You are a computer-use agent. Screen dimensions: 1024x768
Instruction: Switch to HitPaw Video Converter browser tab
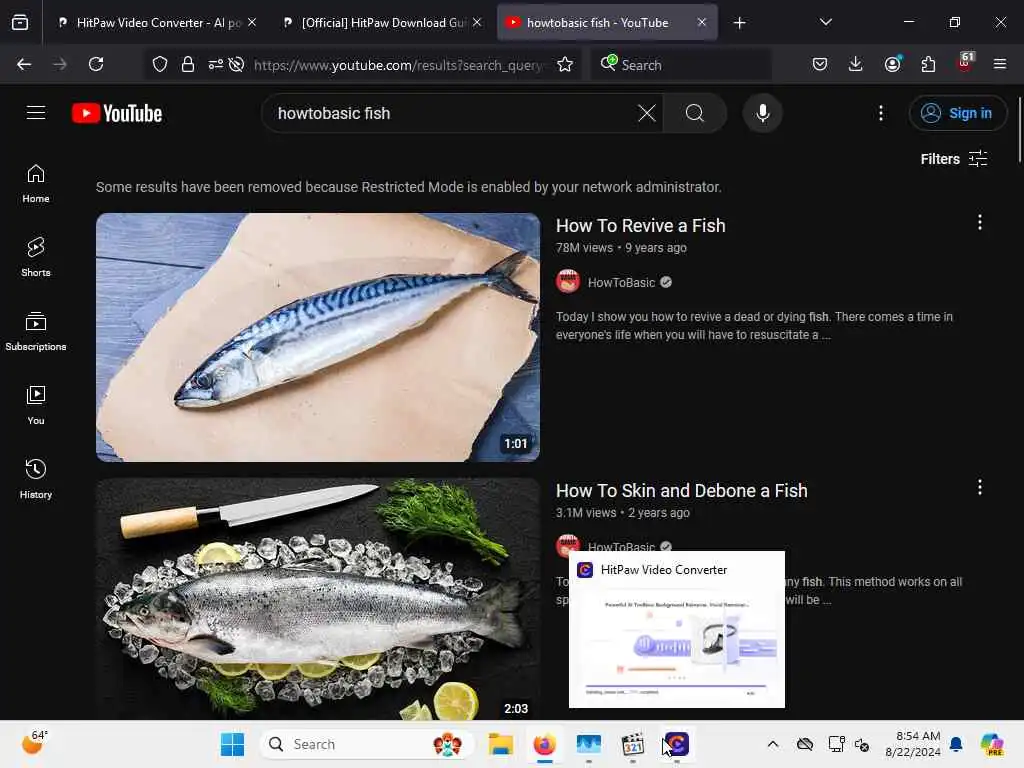point(149,22)
